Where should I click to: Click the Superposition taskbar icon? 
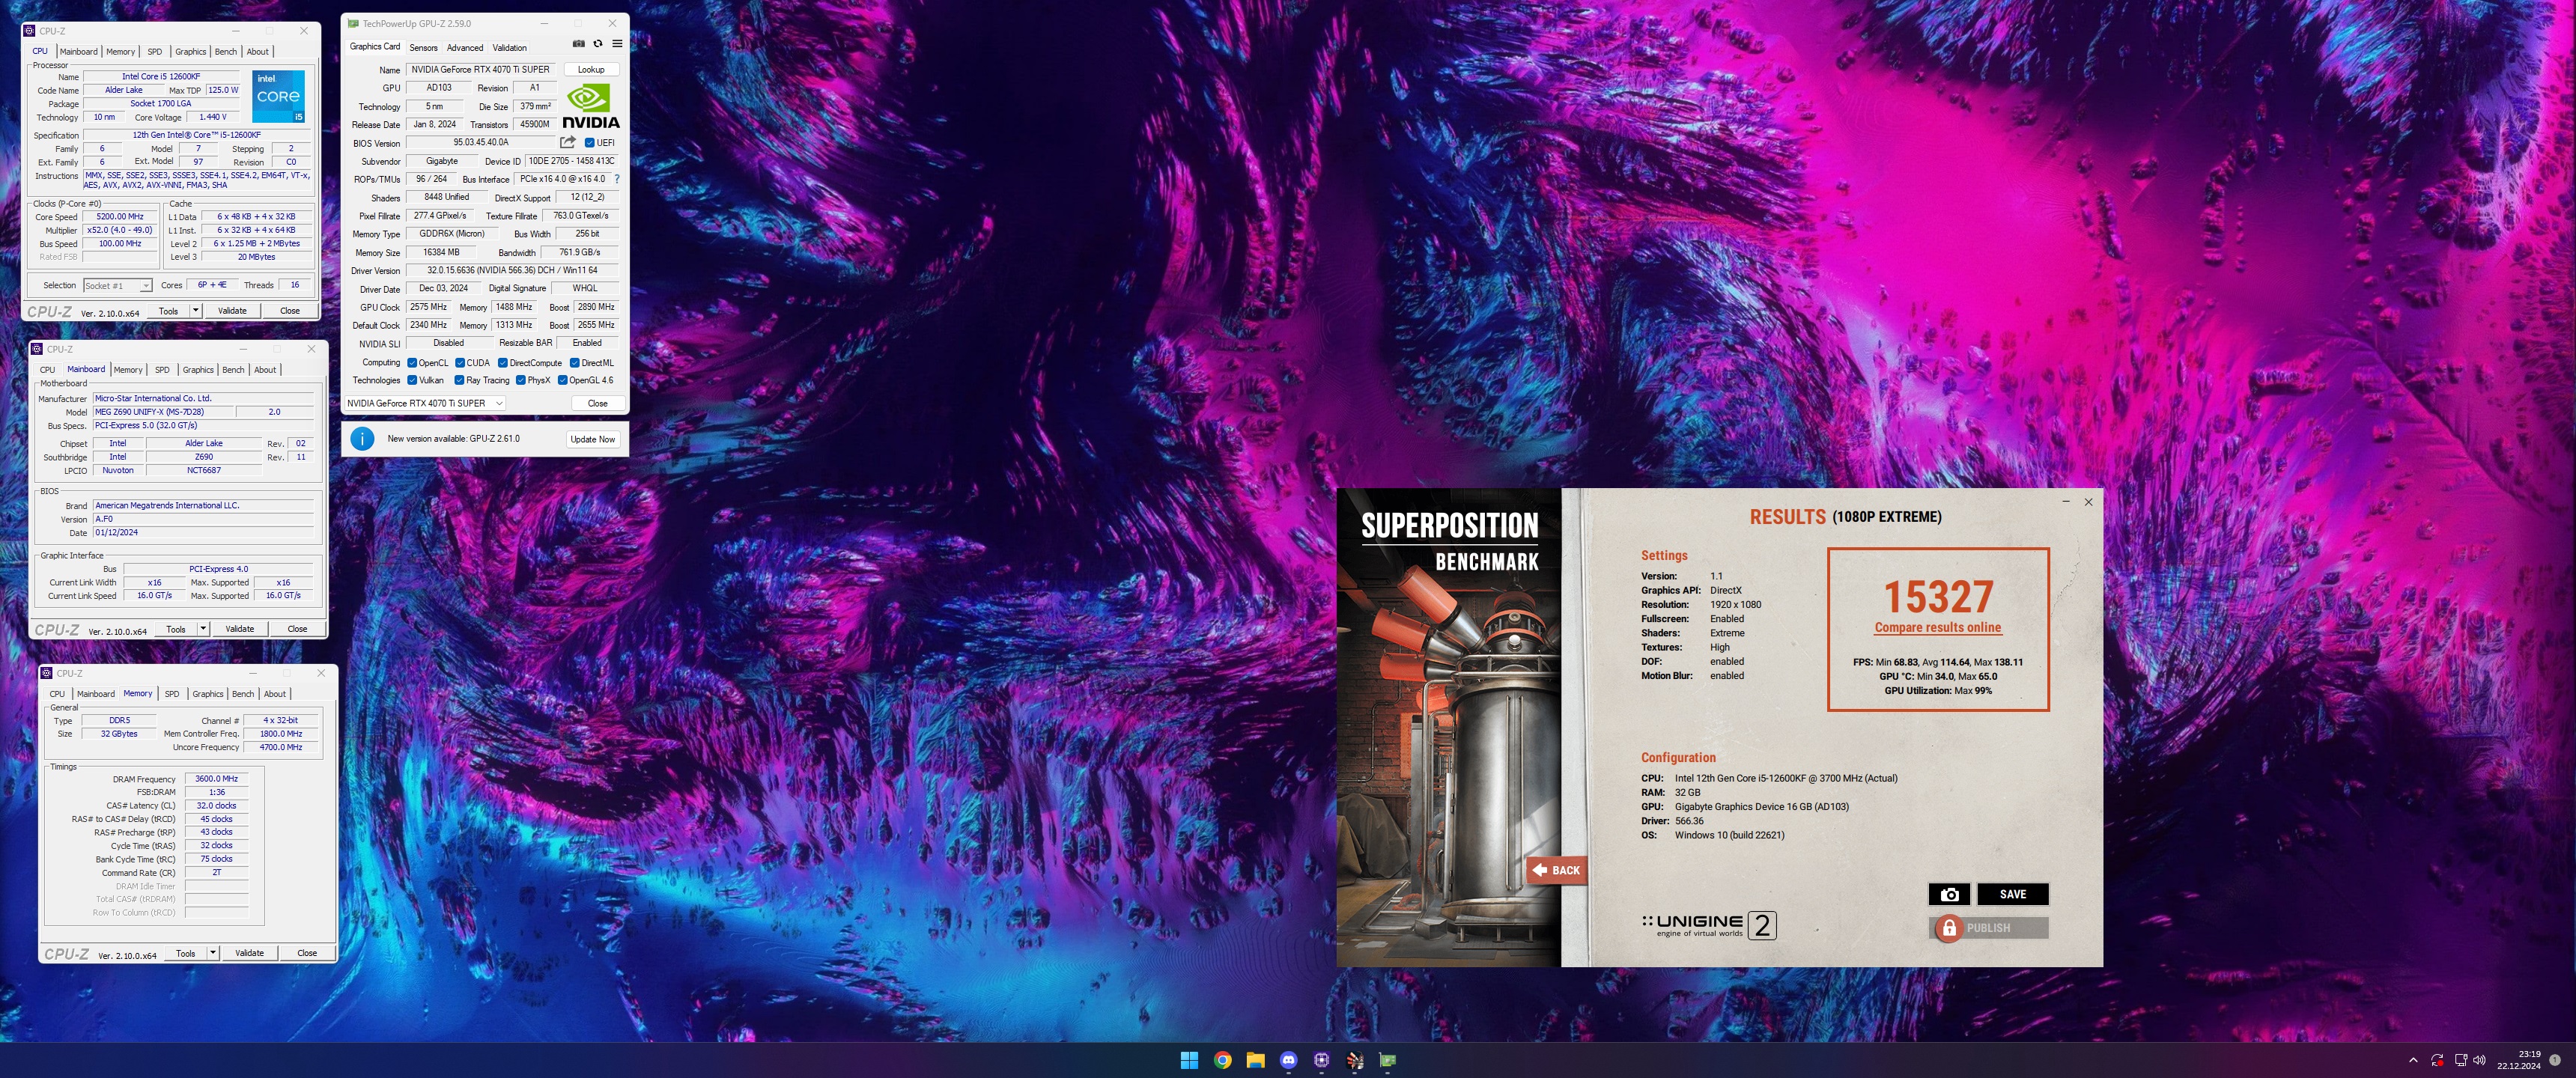[1354, 1060]
